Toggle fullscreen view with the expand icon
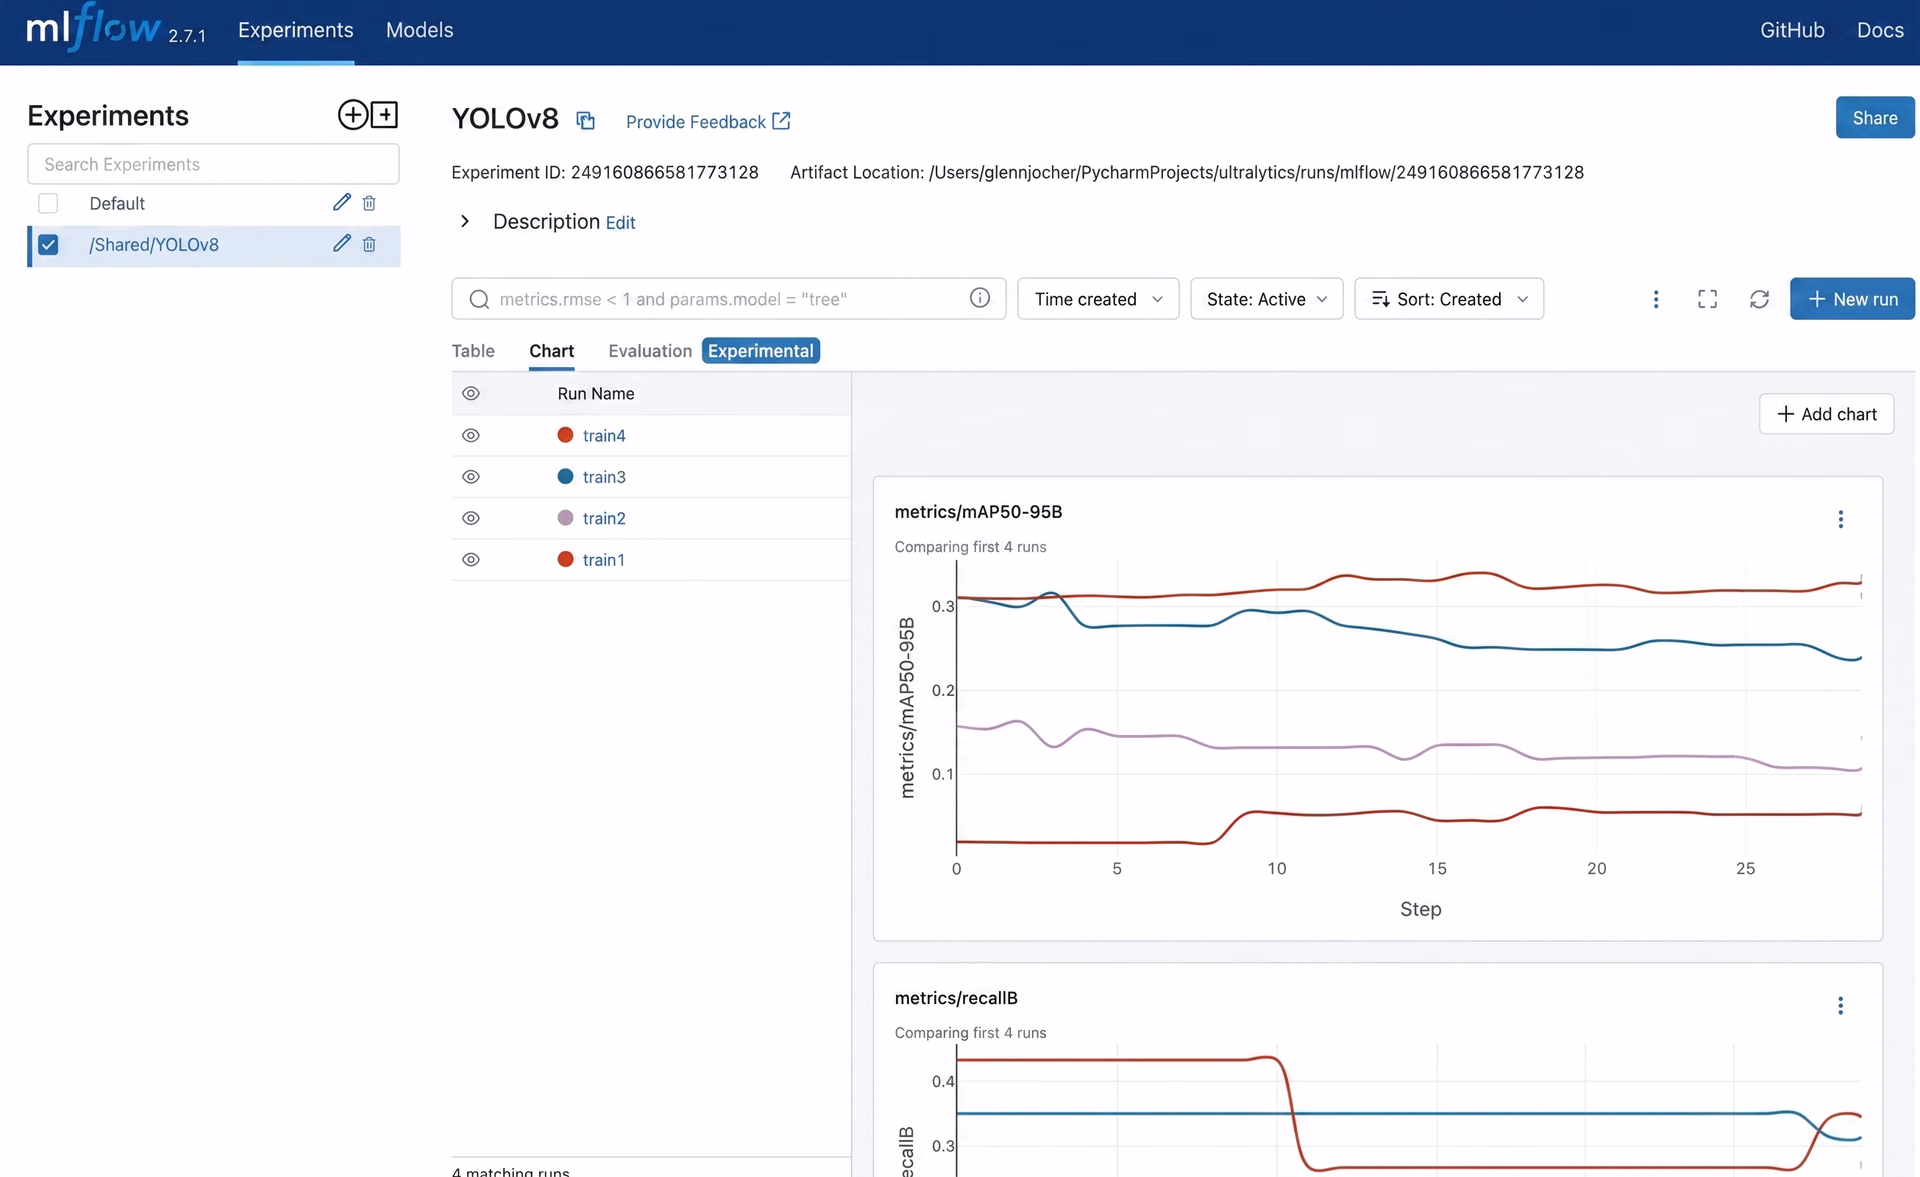This screenshot has width=1920, height=1177. pos(1708,299)
